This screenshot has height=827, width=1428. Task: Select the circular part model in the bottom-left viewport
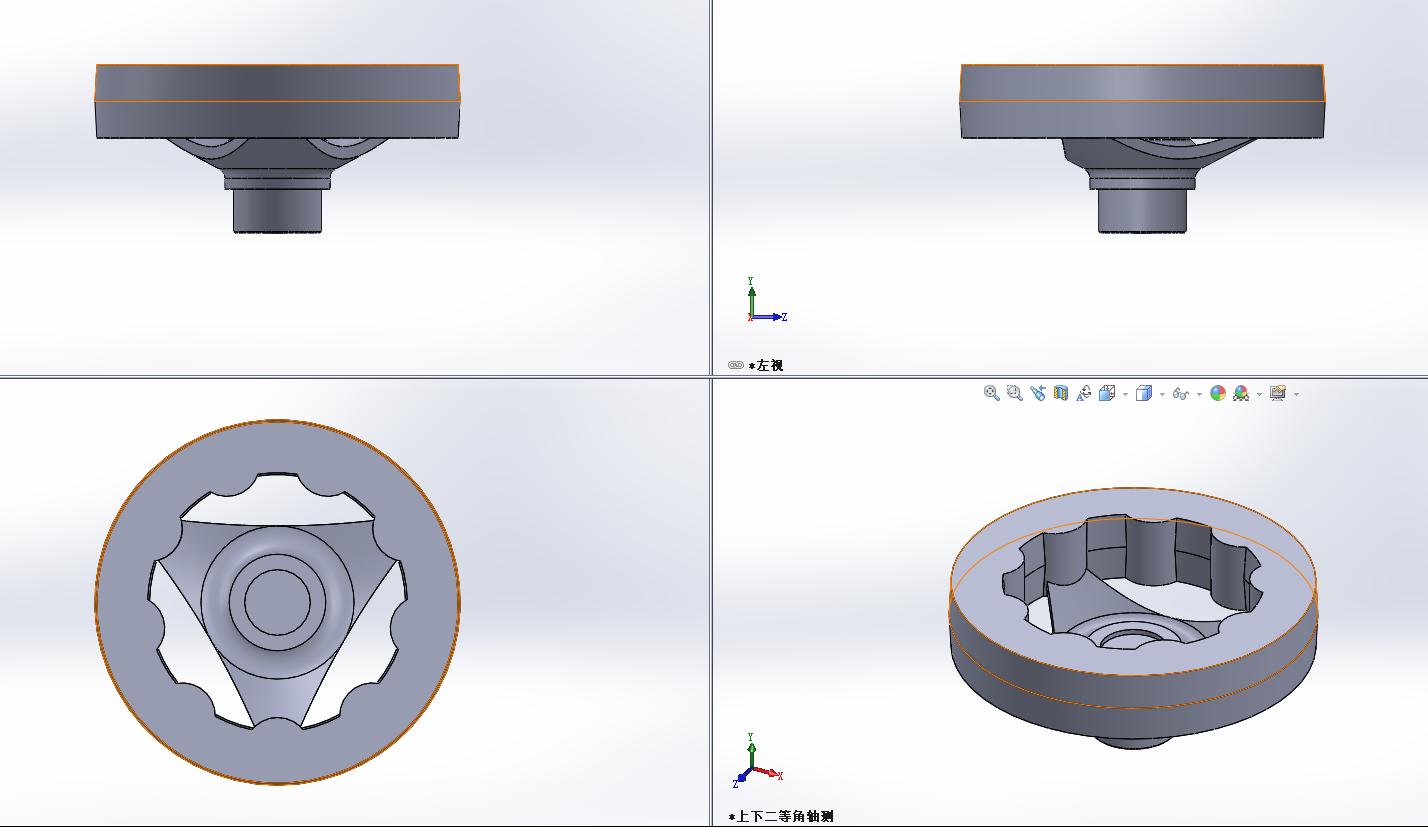pos(278,602)
